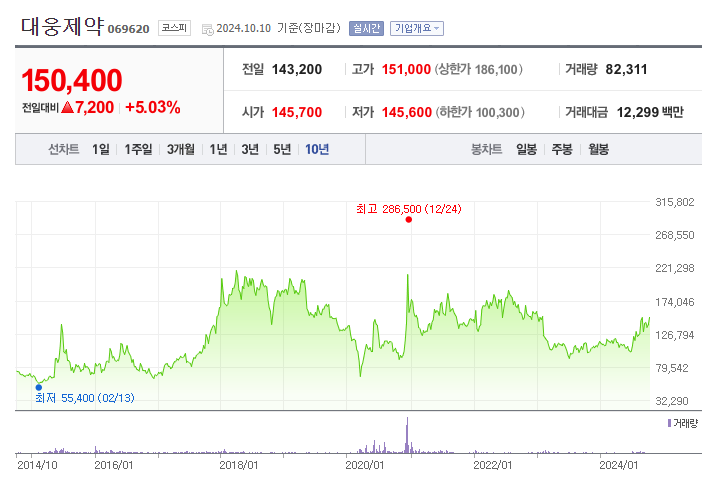Click the +5.03% change percentage

point(153,107)
